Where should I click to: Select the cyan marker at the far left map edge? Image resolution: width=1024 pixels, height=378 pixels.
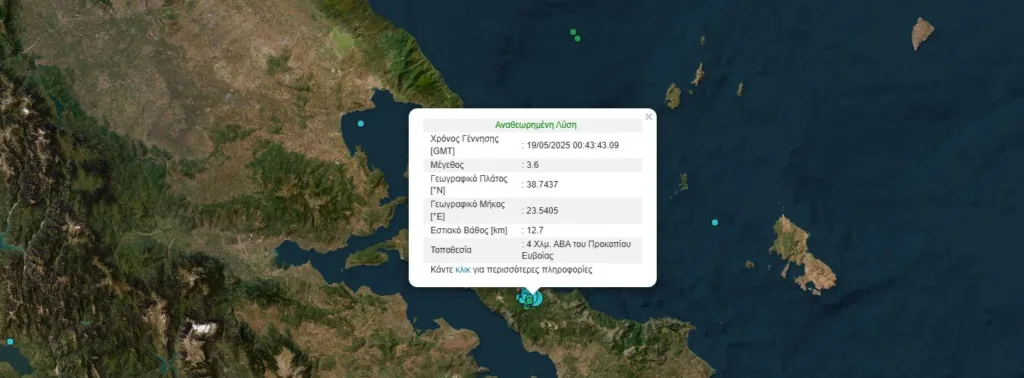(x=10, y=341)
